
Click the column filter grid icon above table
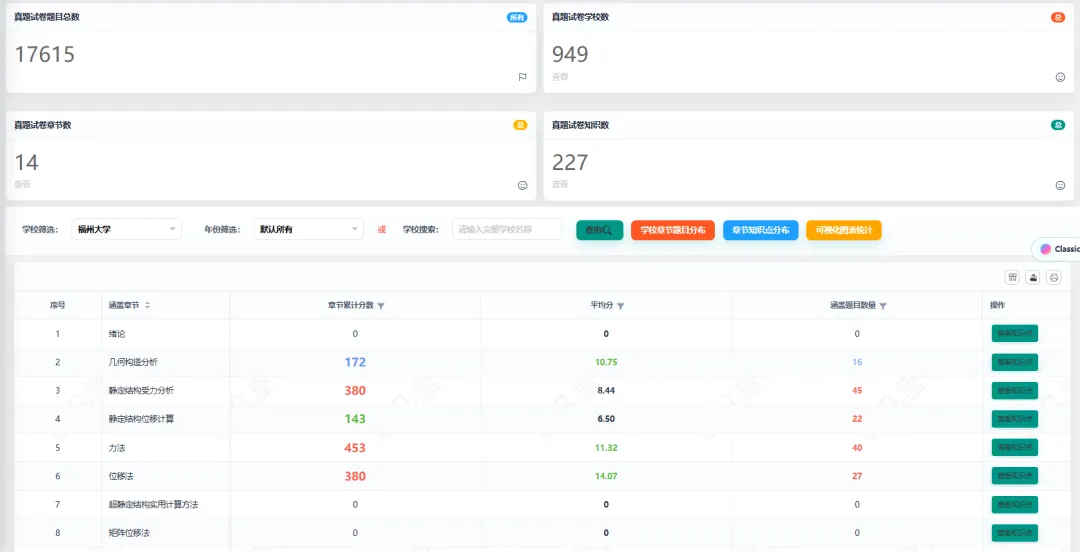pos(1012,277)
